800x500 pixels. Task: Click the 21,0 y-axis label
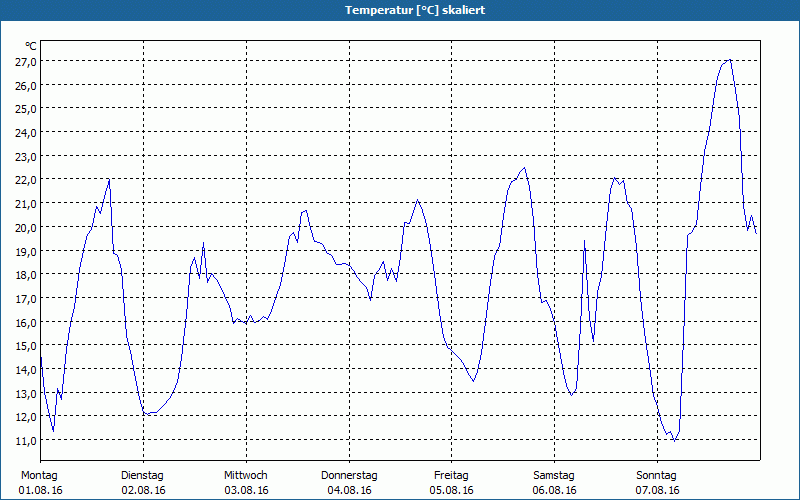(x=26, y=204)
